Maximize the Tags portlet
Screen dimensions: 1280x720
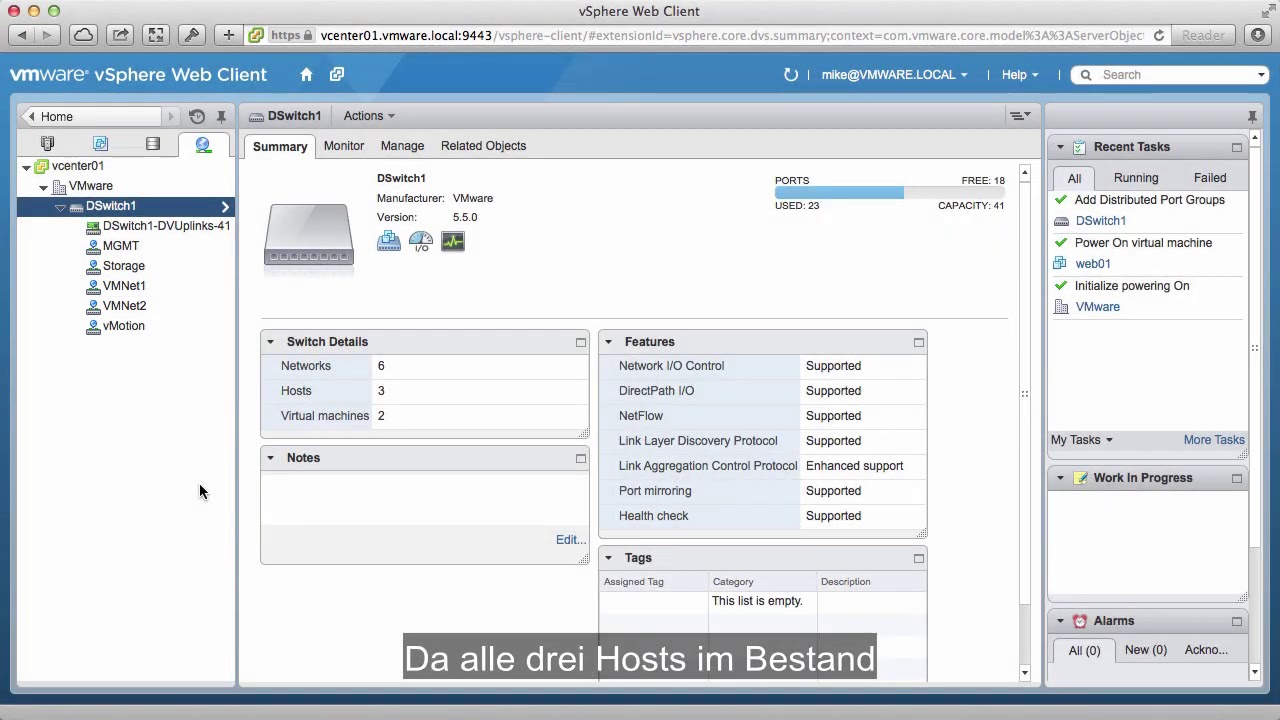pyautogui.click(x=919, y=558)
